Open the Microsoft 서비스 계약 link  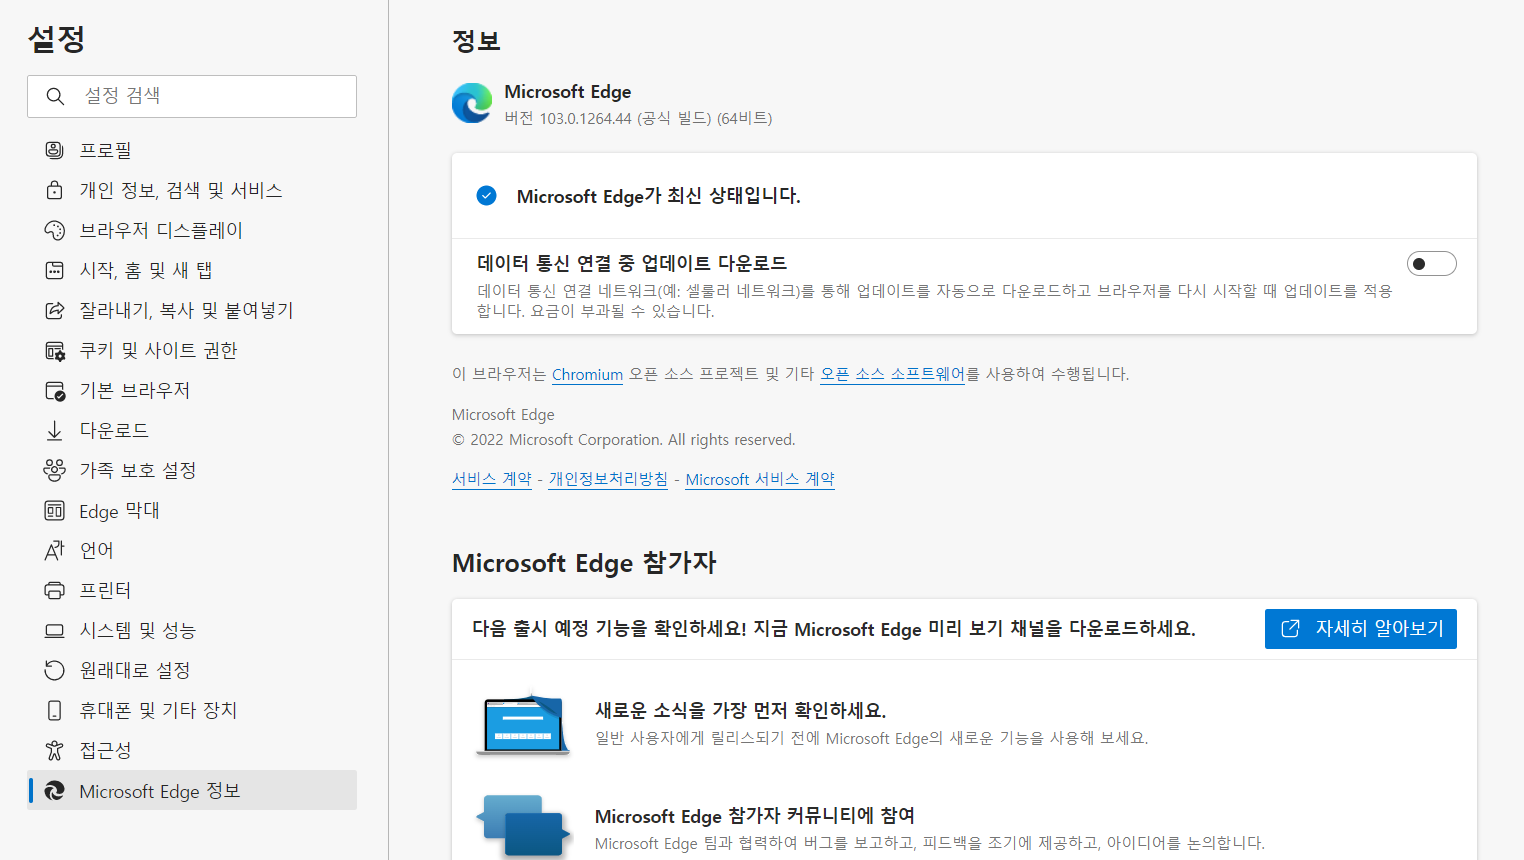[760, 479]
